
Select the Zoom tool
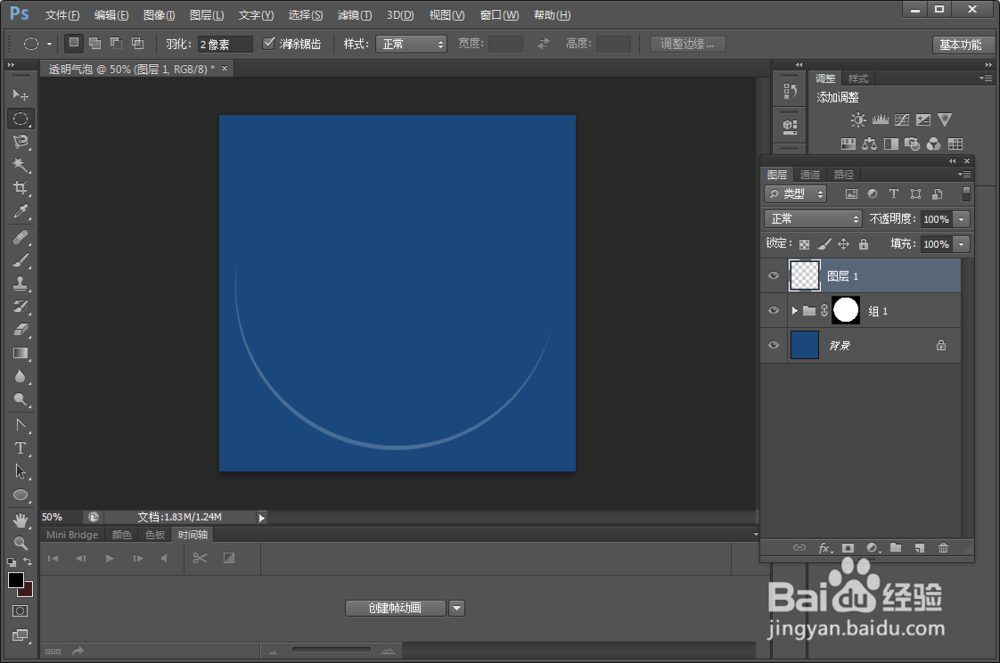click(20, 543)
